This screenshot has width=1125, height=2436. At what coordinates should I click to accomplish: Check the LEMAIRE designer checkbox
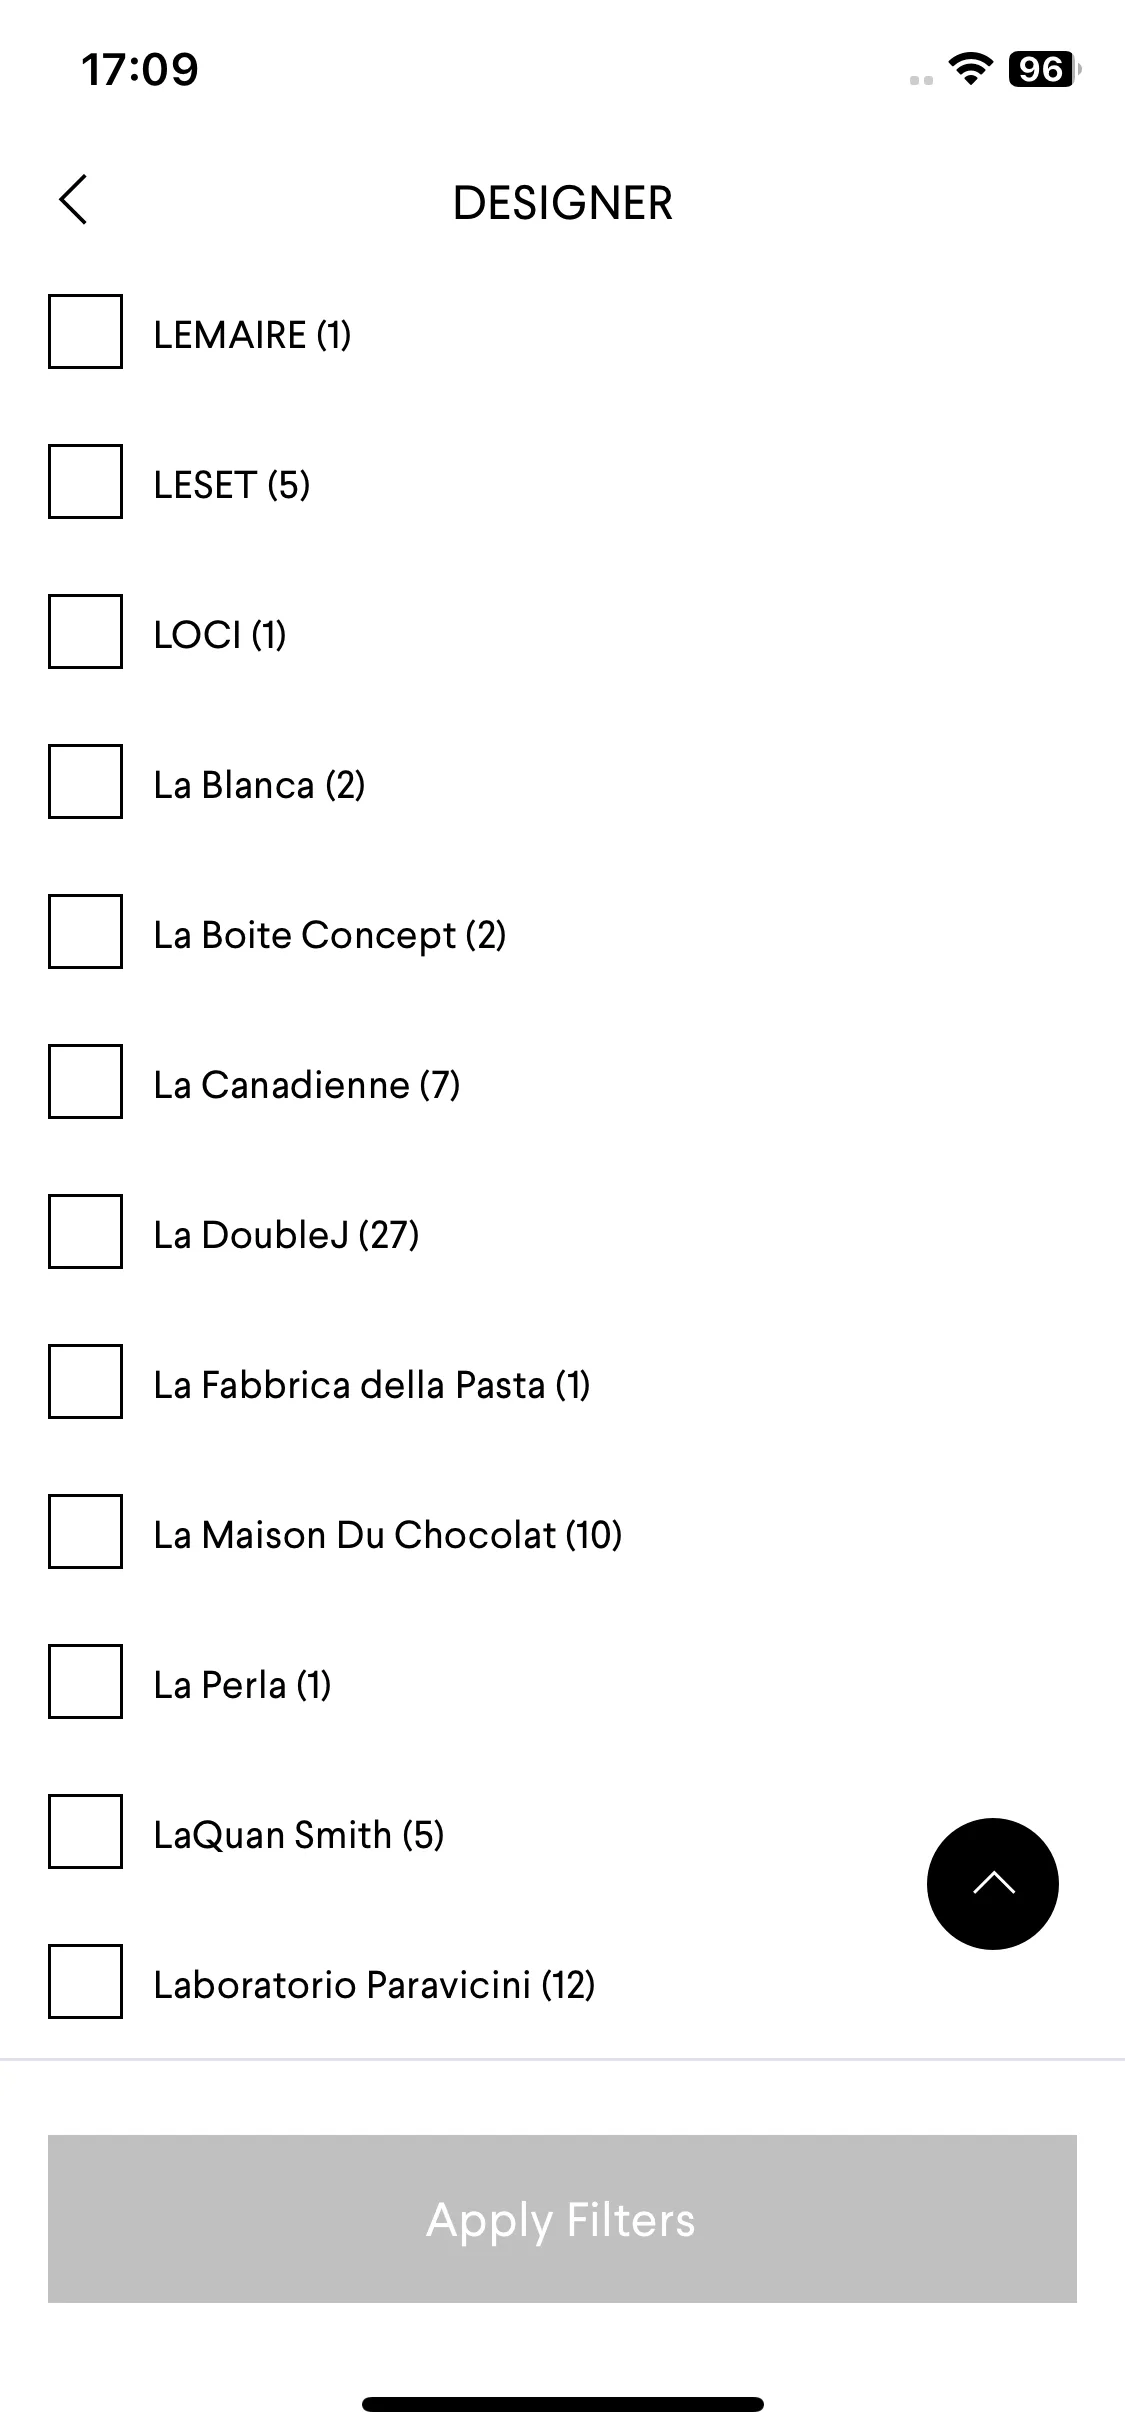[x=85, y=331]
